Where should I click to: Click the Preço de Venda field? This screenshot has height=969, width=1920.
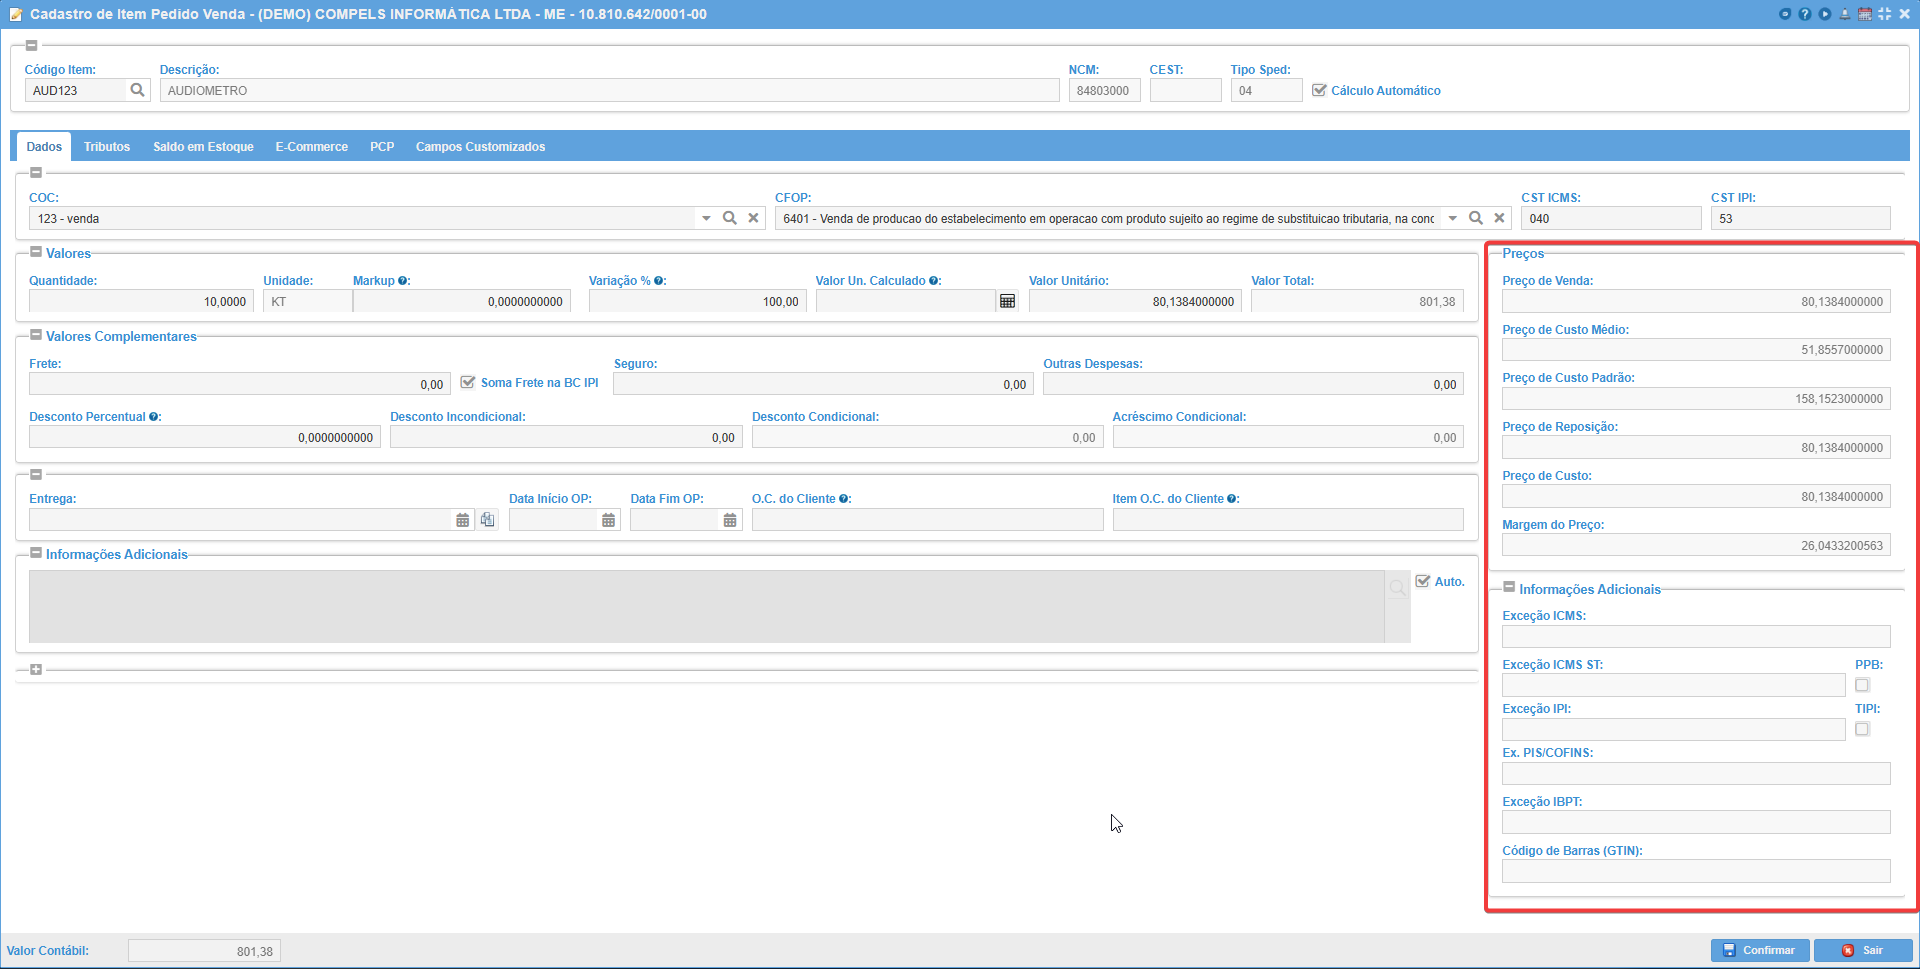(1696, 301)
